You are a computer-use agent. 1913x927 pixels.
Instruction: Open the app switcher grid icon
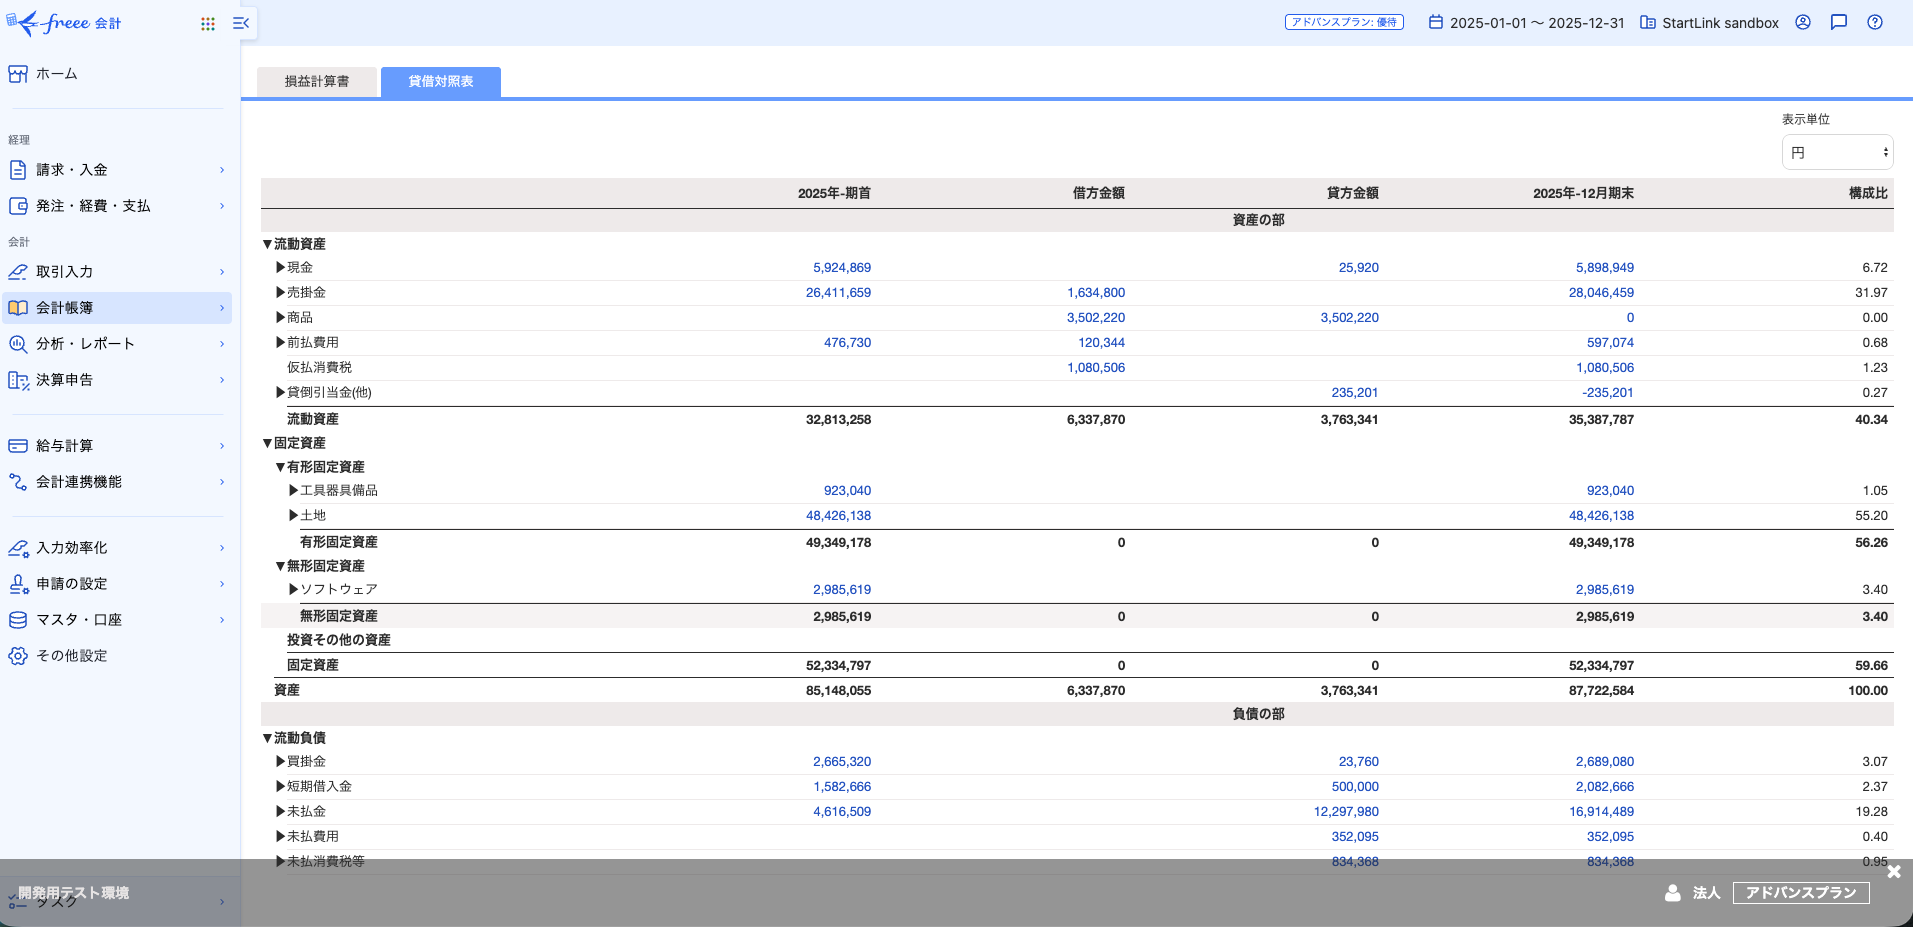(208, 24)
